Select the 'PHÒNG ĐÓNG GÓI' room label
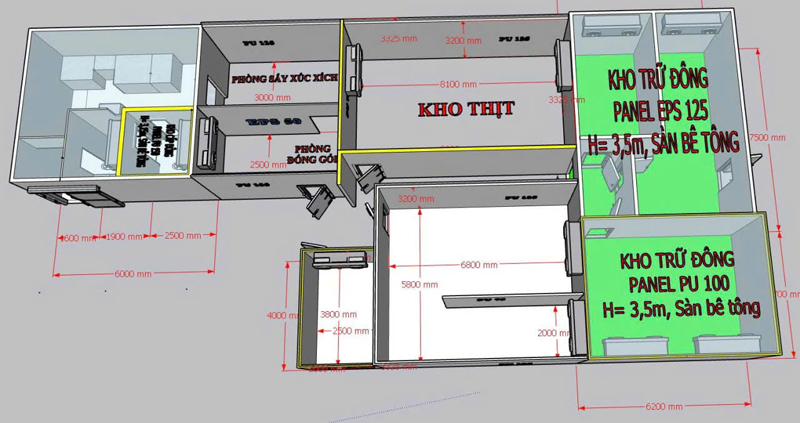 pyautogui.click(x=313, y=154)
